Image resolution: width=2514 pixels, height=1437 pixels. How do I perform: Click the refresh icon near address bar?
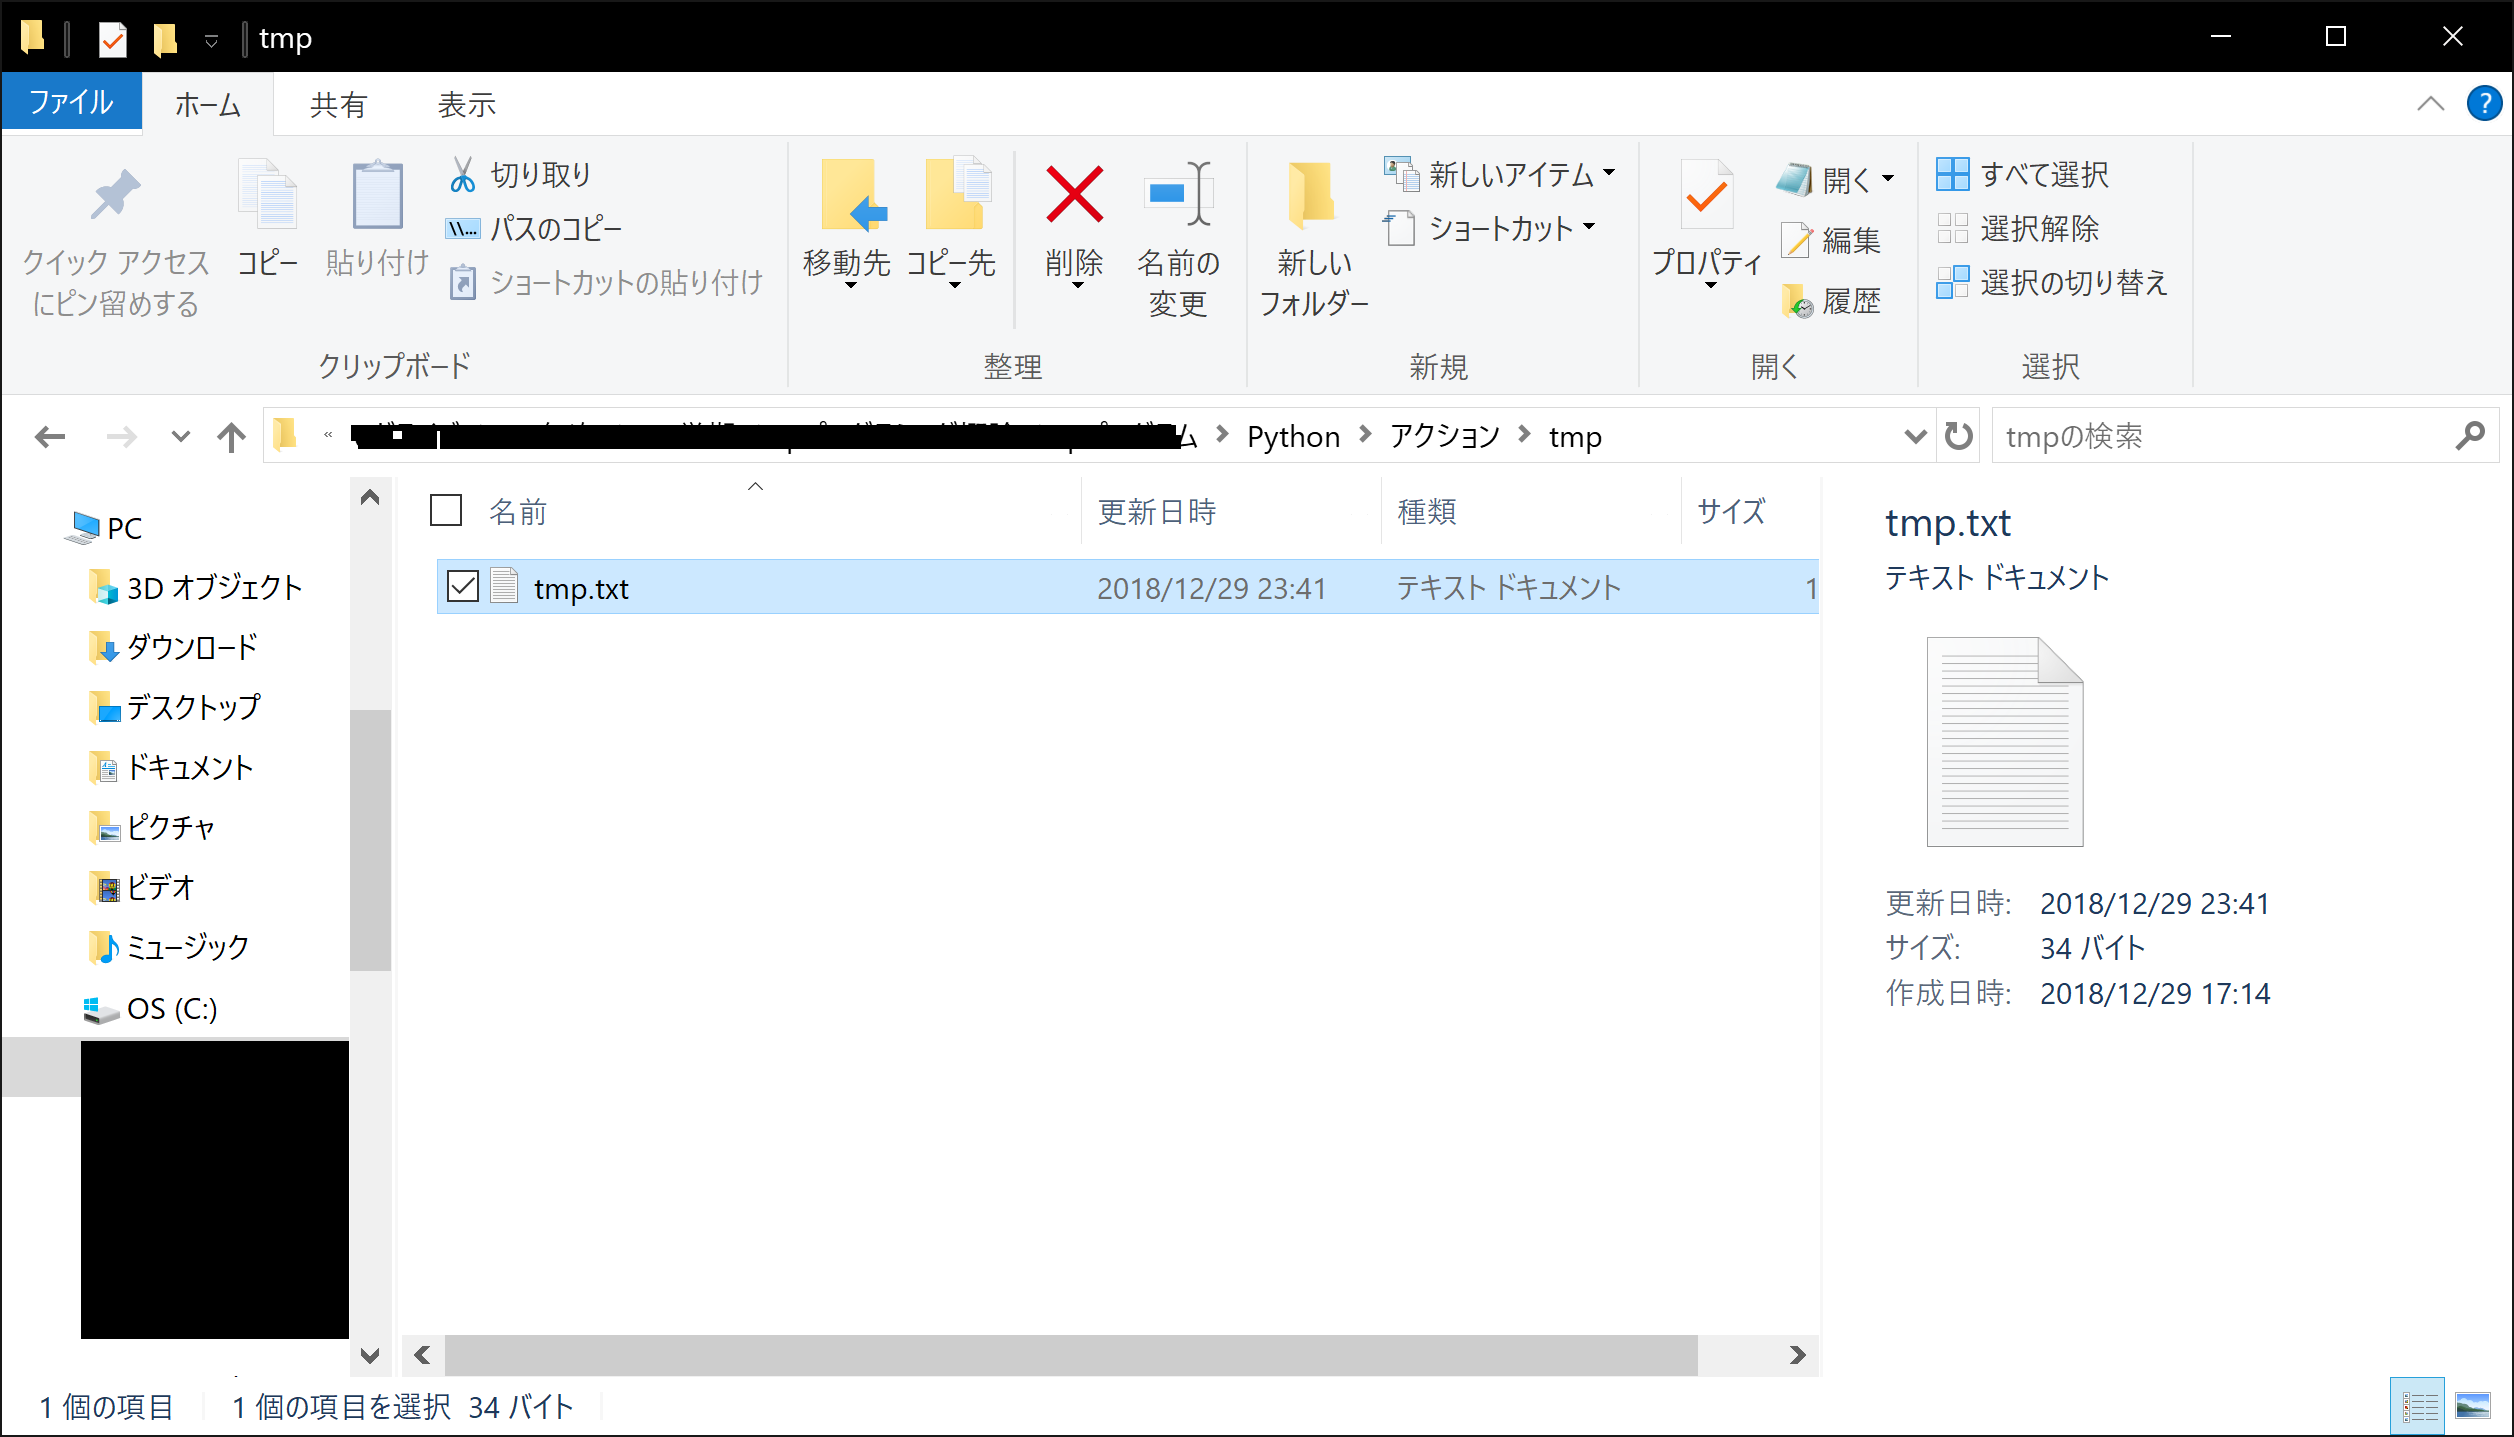(1958, 435)
